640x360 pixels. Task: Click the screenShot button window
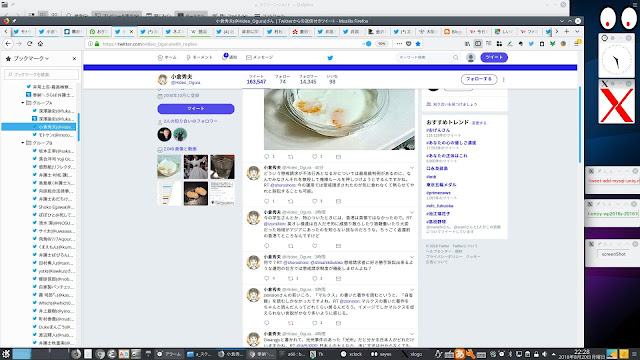coord(613,254)
